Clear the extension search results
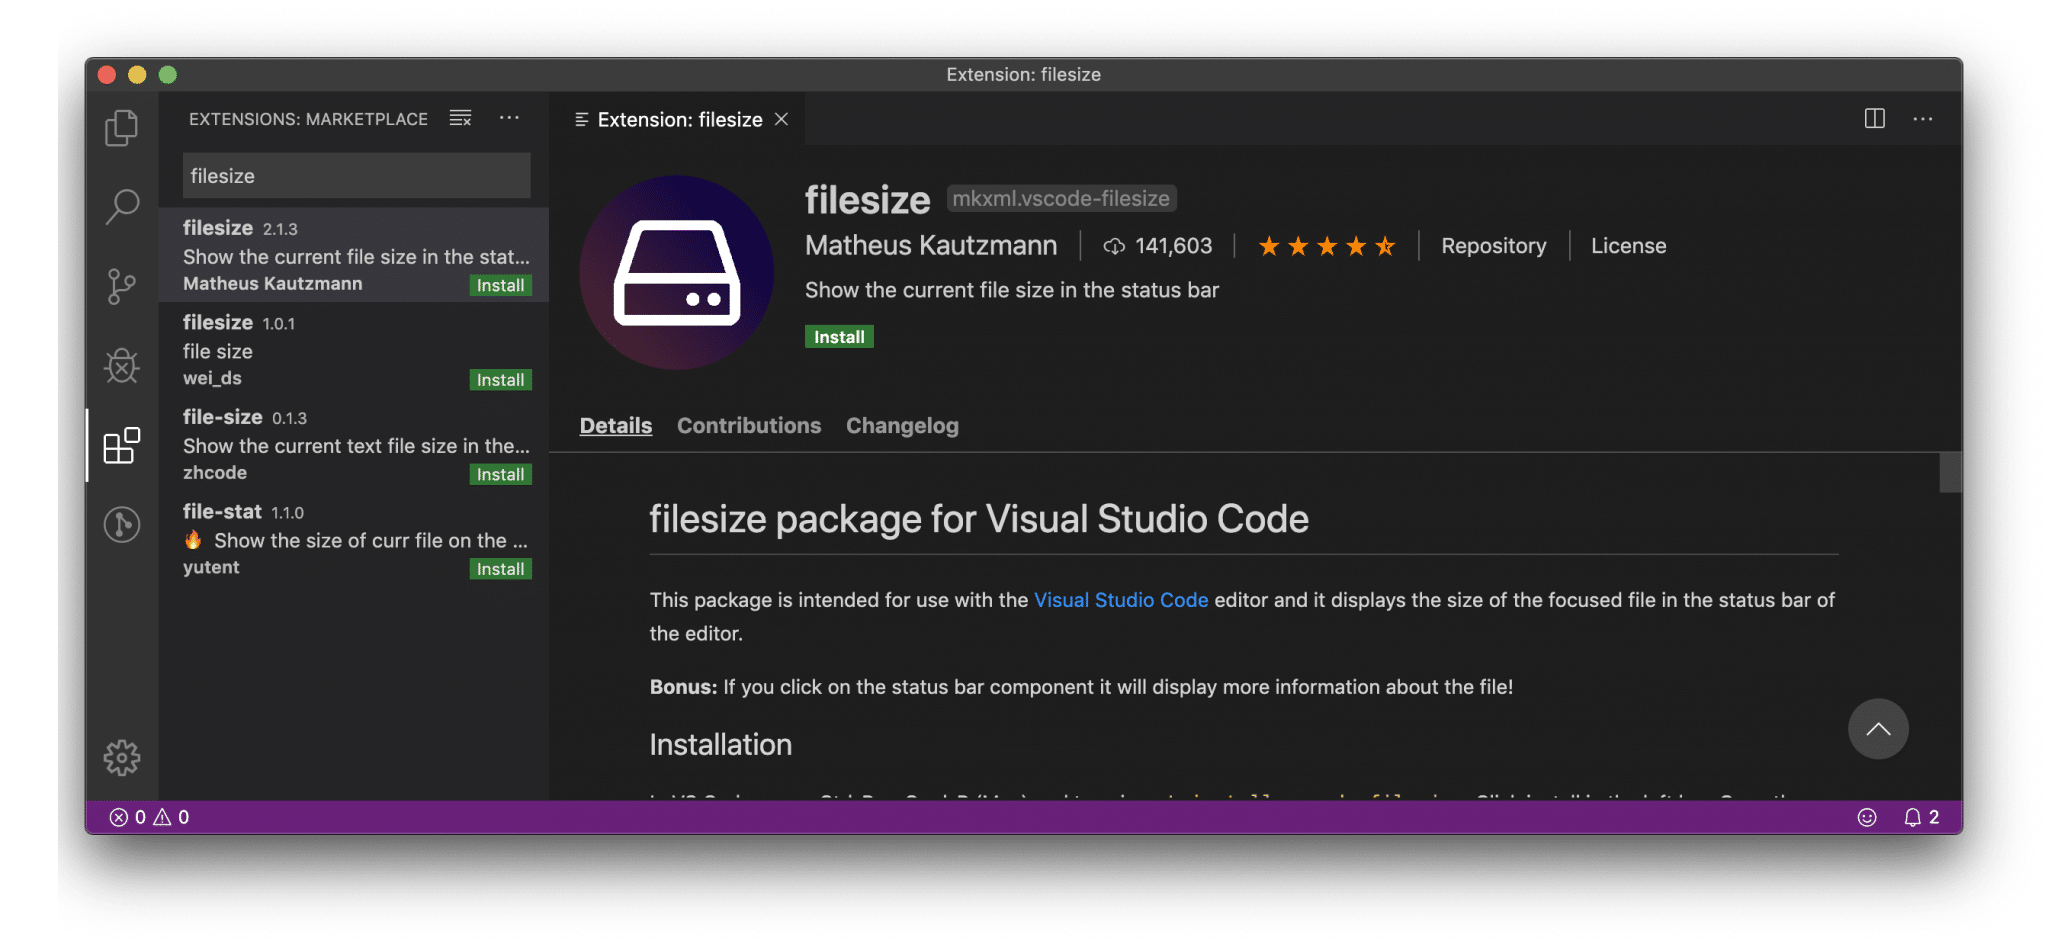2048x947 pixels. click(459, 118)
